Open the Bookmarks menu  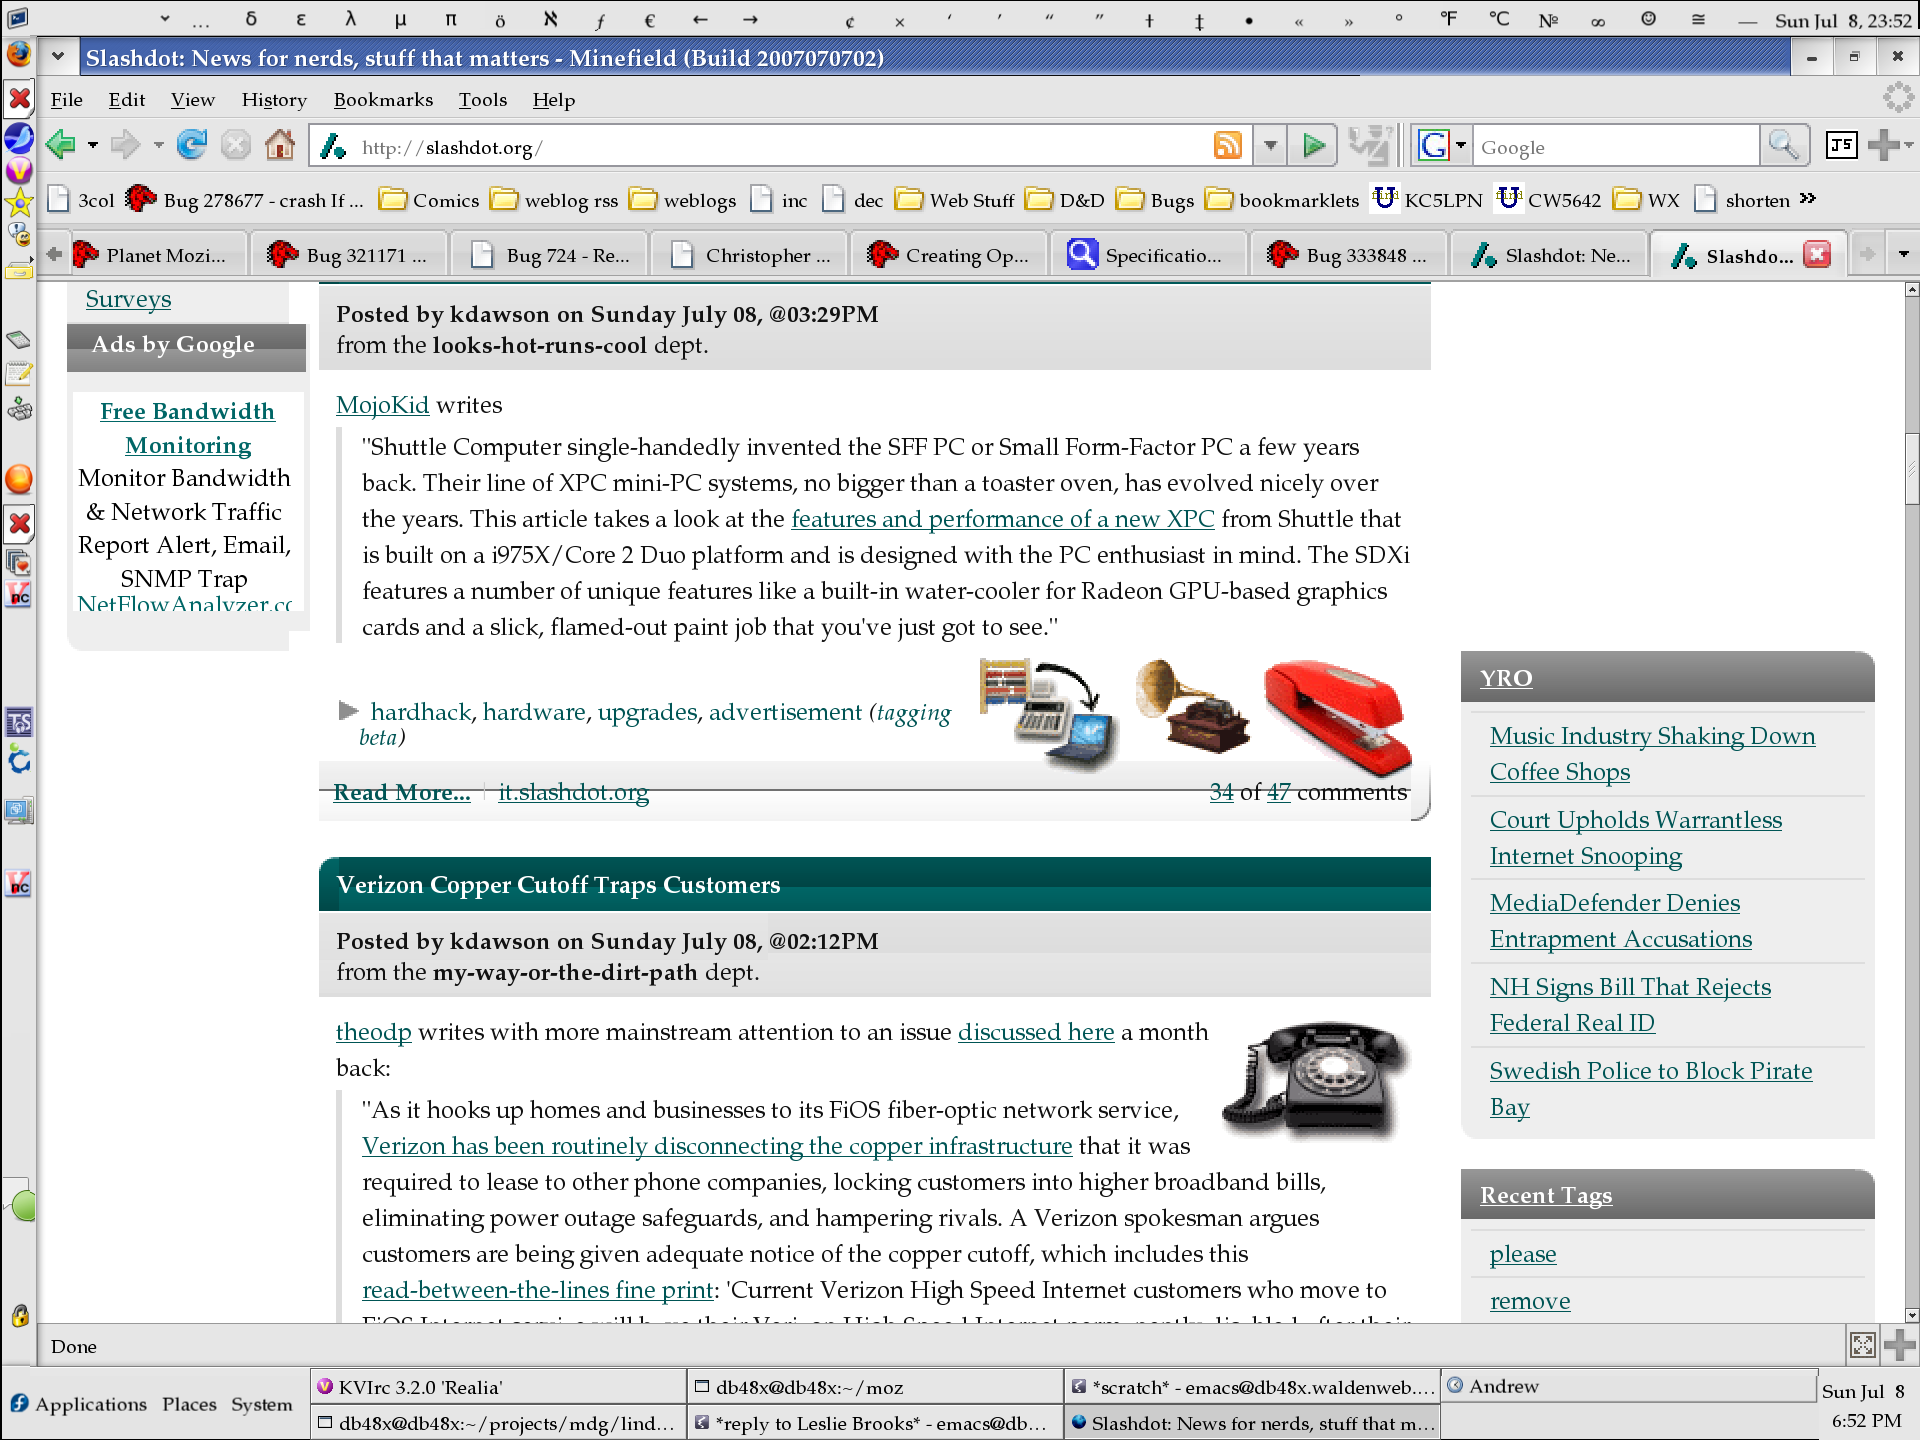click(x=383, y=99)
